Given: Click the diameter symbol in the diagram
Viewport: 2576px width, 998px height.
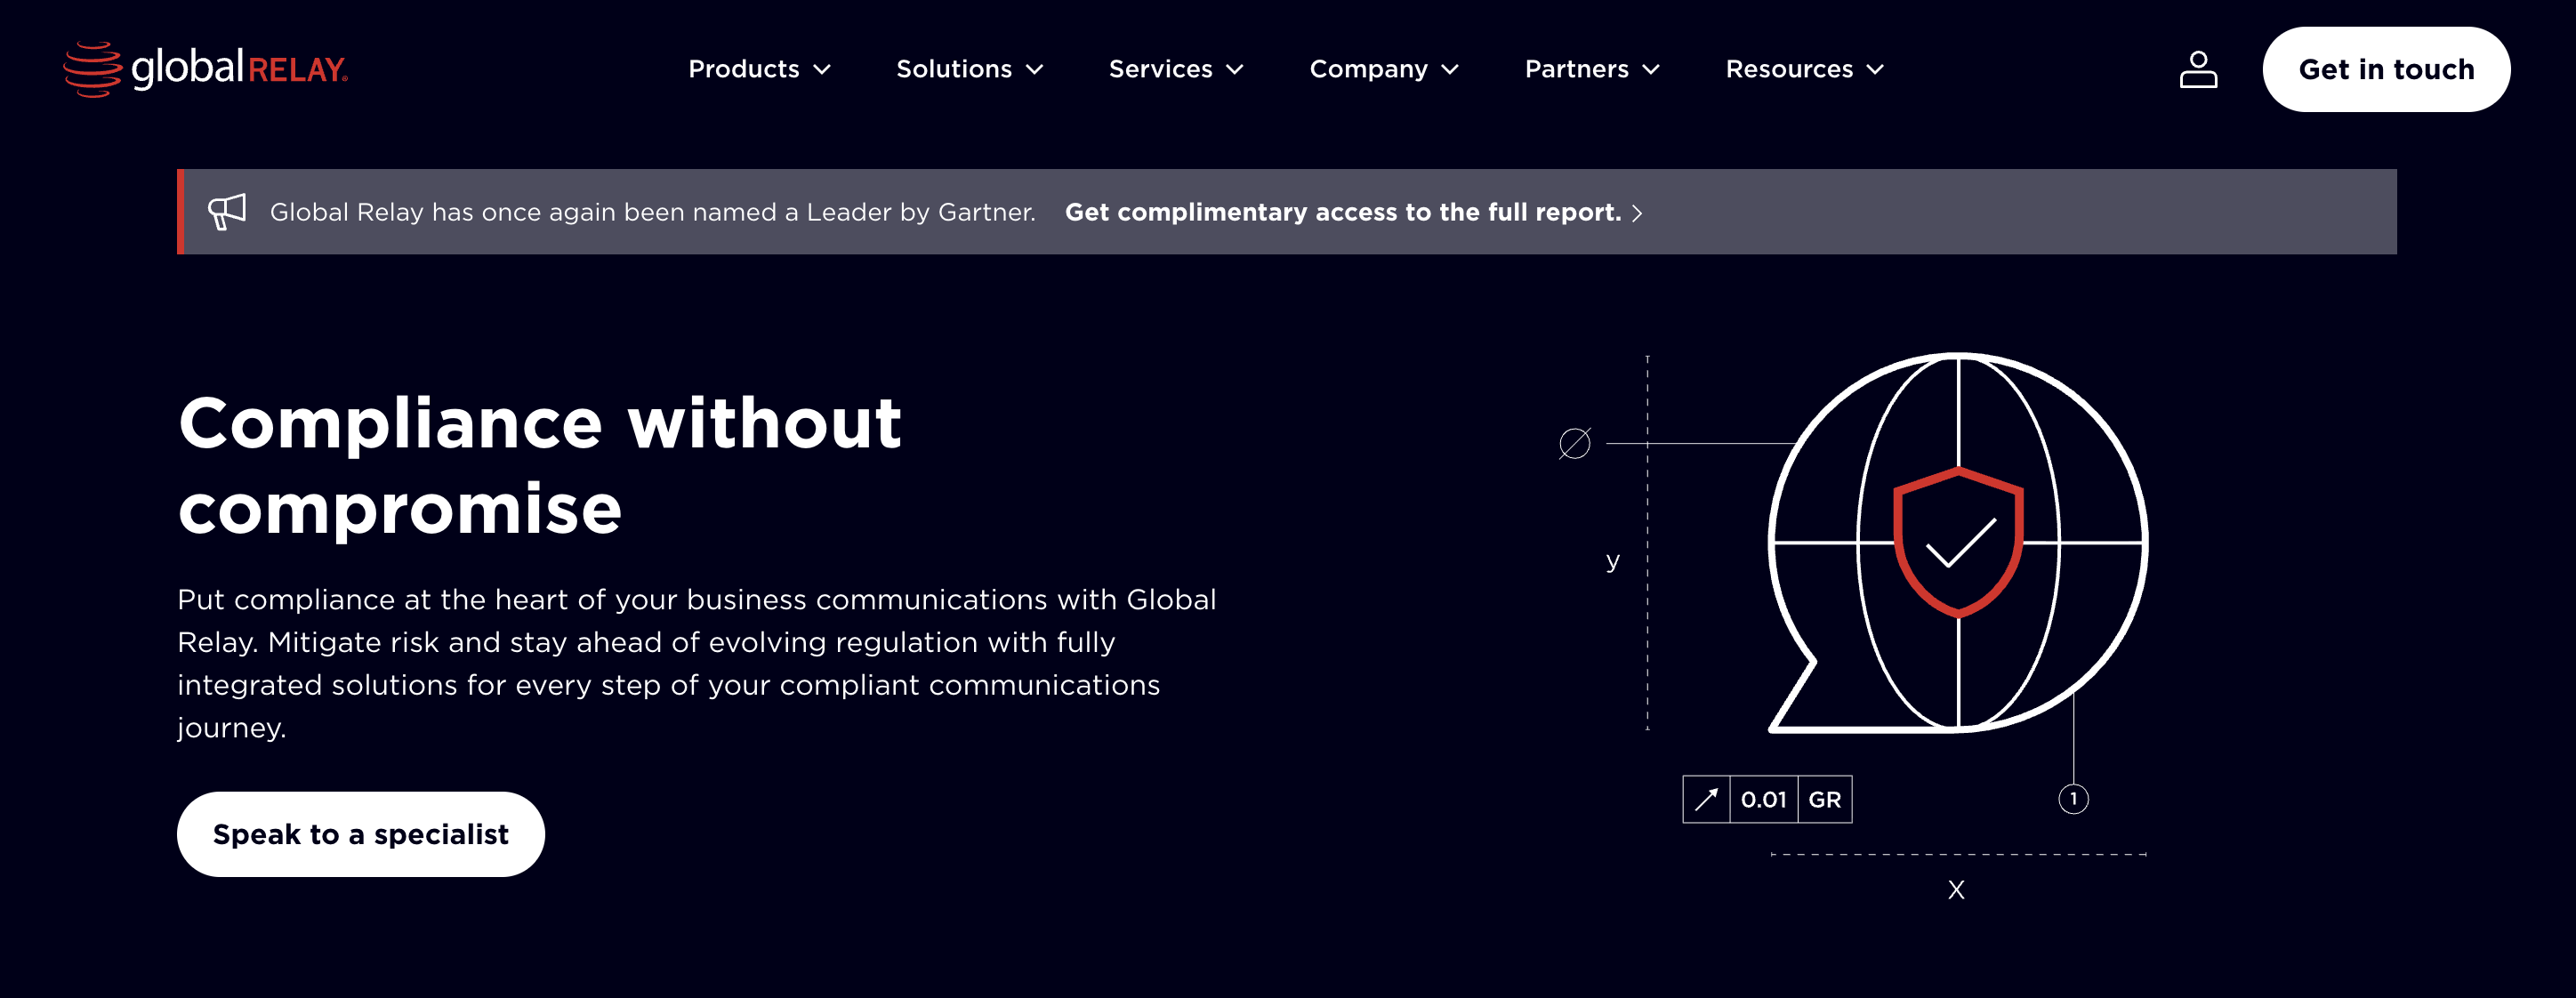Looking at the screenshot, I should [1574, 443].
